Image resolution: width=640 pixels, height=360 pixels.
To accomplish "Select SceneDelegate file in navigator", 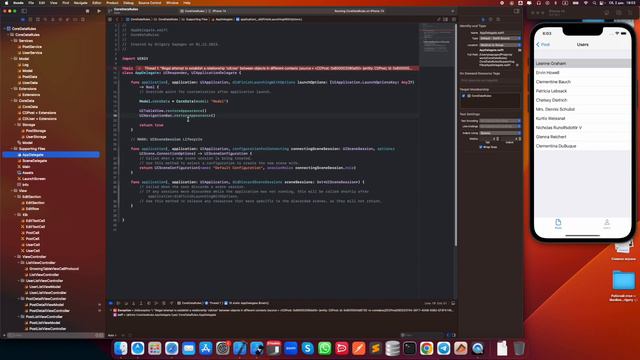I will point(35,161).
